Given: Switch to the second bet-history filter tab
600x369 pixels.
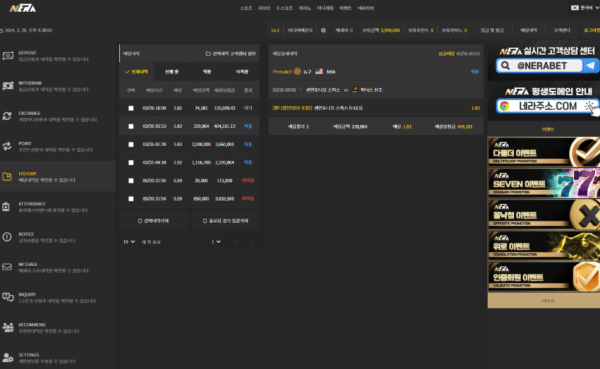Looking at the screenshot, I should pyautogui.click(x=172, y=72).
